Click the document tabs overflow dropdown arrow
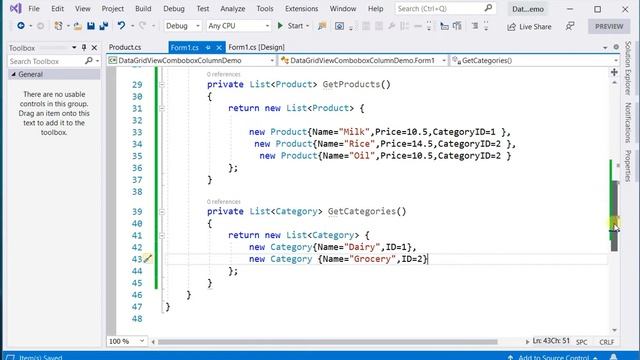This screenshot has height=360, width=640. pos(605,48)
